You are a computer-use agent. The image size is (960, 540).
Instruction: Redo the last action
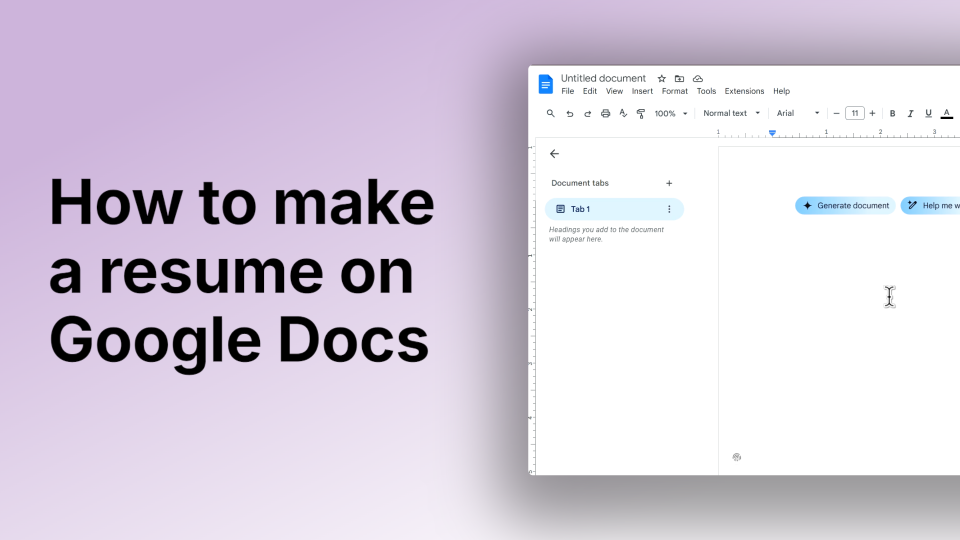pos(587,113)
